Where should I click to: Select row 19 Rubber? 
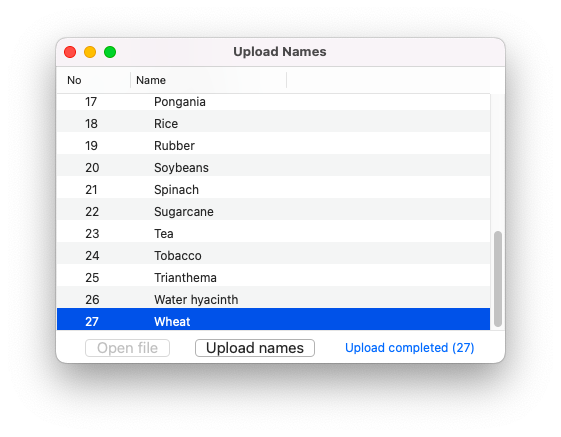click(x=273, y=146)
